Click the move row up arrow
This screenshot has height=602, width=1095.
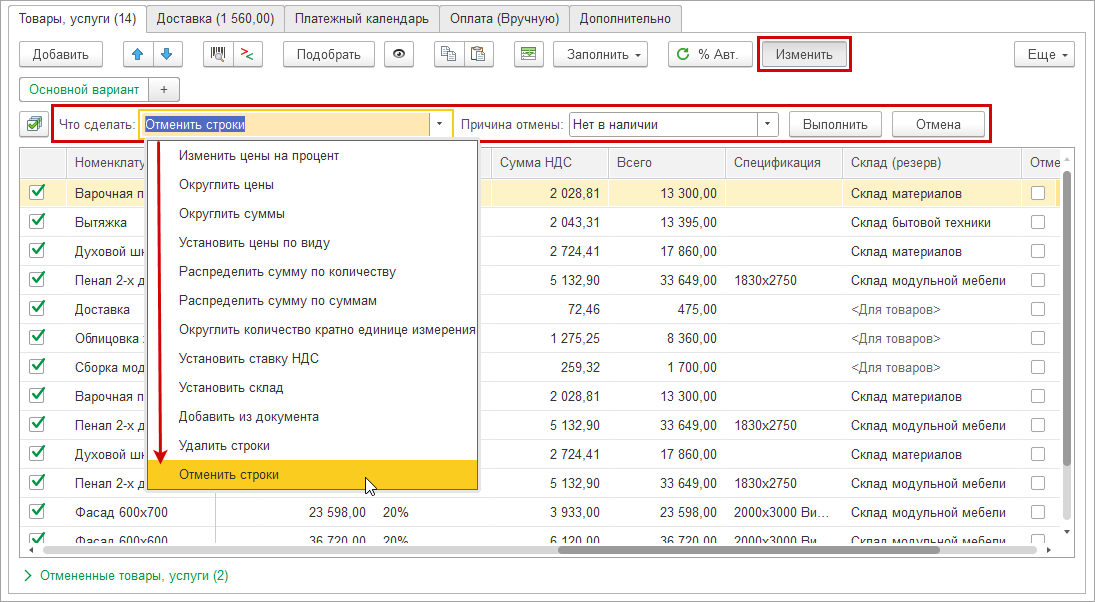click(138, 55)
